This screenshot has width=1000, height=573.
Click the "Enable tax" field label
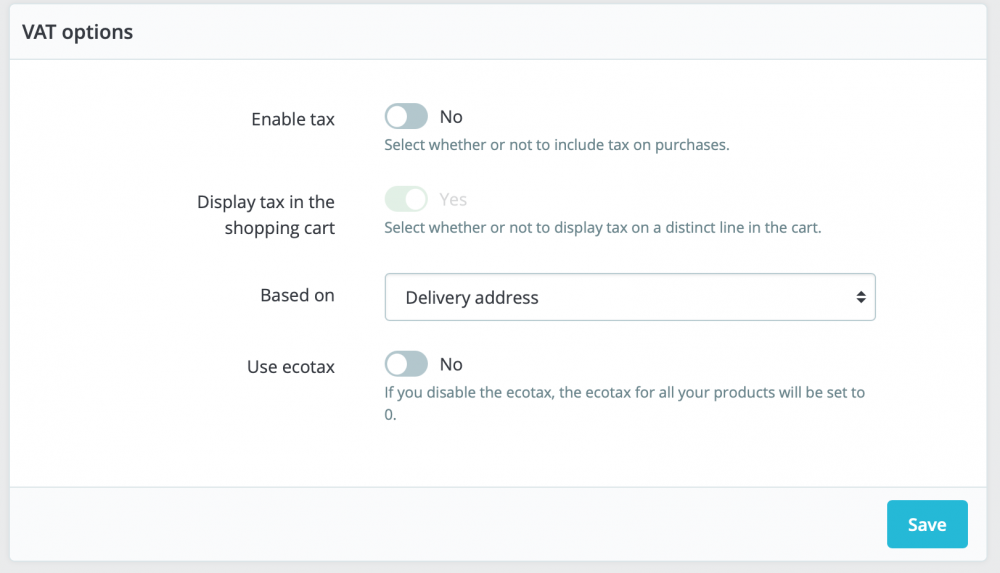(x=293, y=119)
